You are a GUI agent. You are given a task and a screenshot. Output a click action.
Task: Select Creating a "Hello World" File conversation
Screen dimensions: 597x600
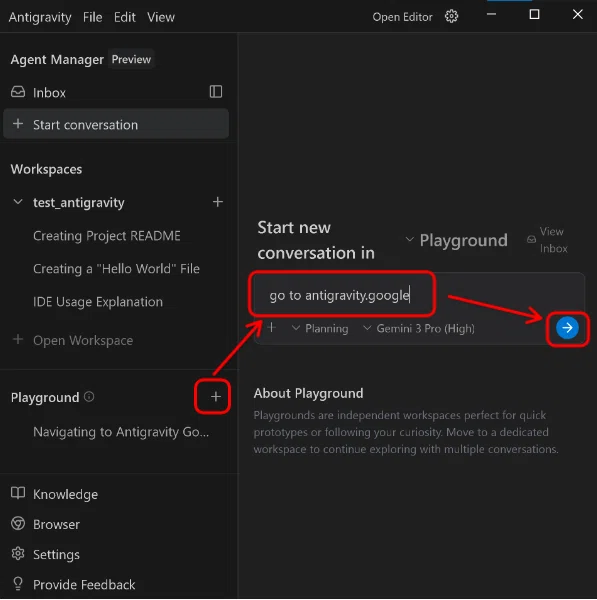(116, 269)
